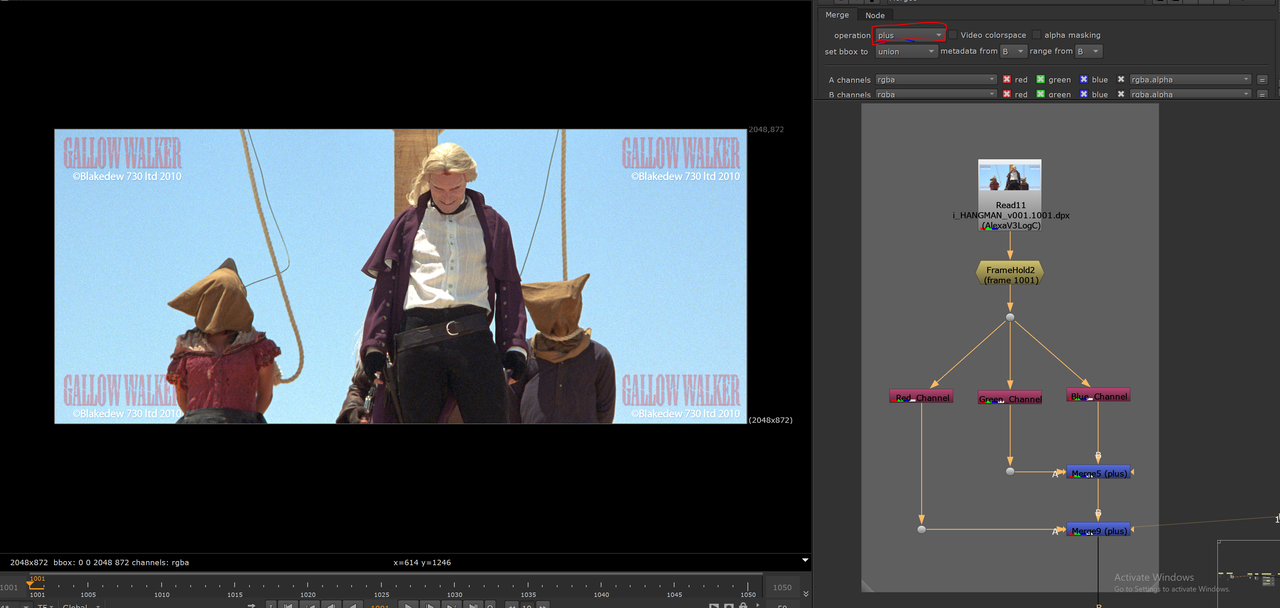Open the range from B dropdown
This screenshot has width=1280, height=608.
(x=1089, y=51)
